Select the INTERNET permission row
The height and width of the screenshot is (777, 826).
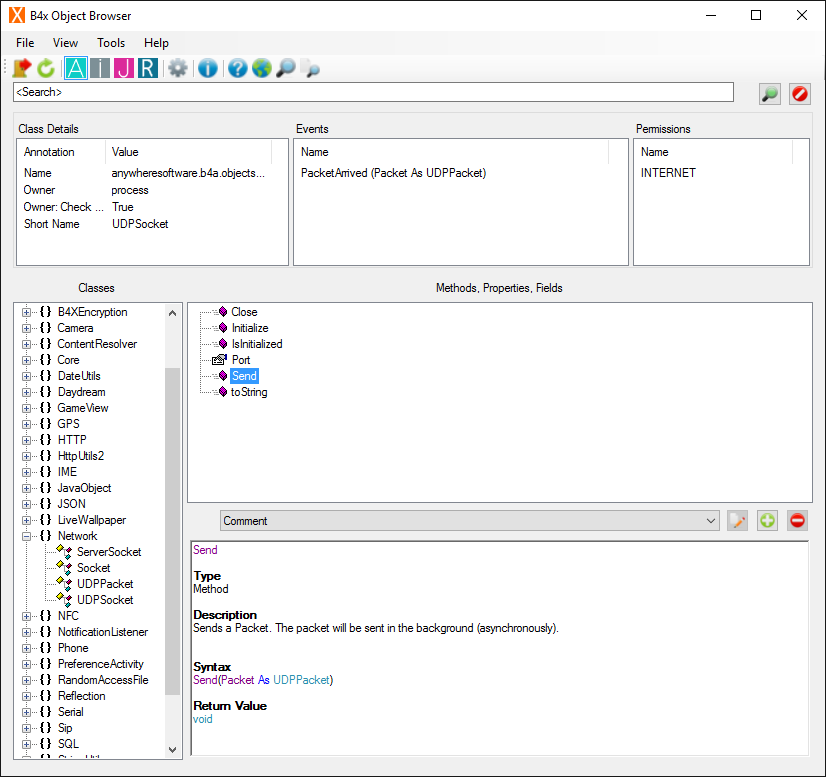[668, 173]
